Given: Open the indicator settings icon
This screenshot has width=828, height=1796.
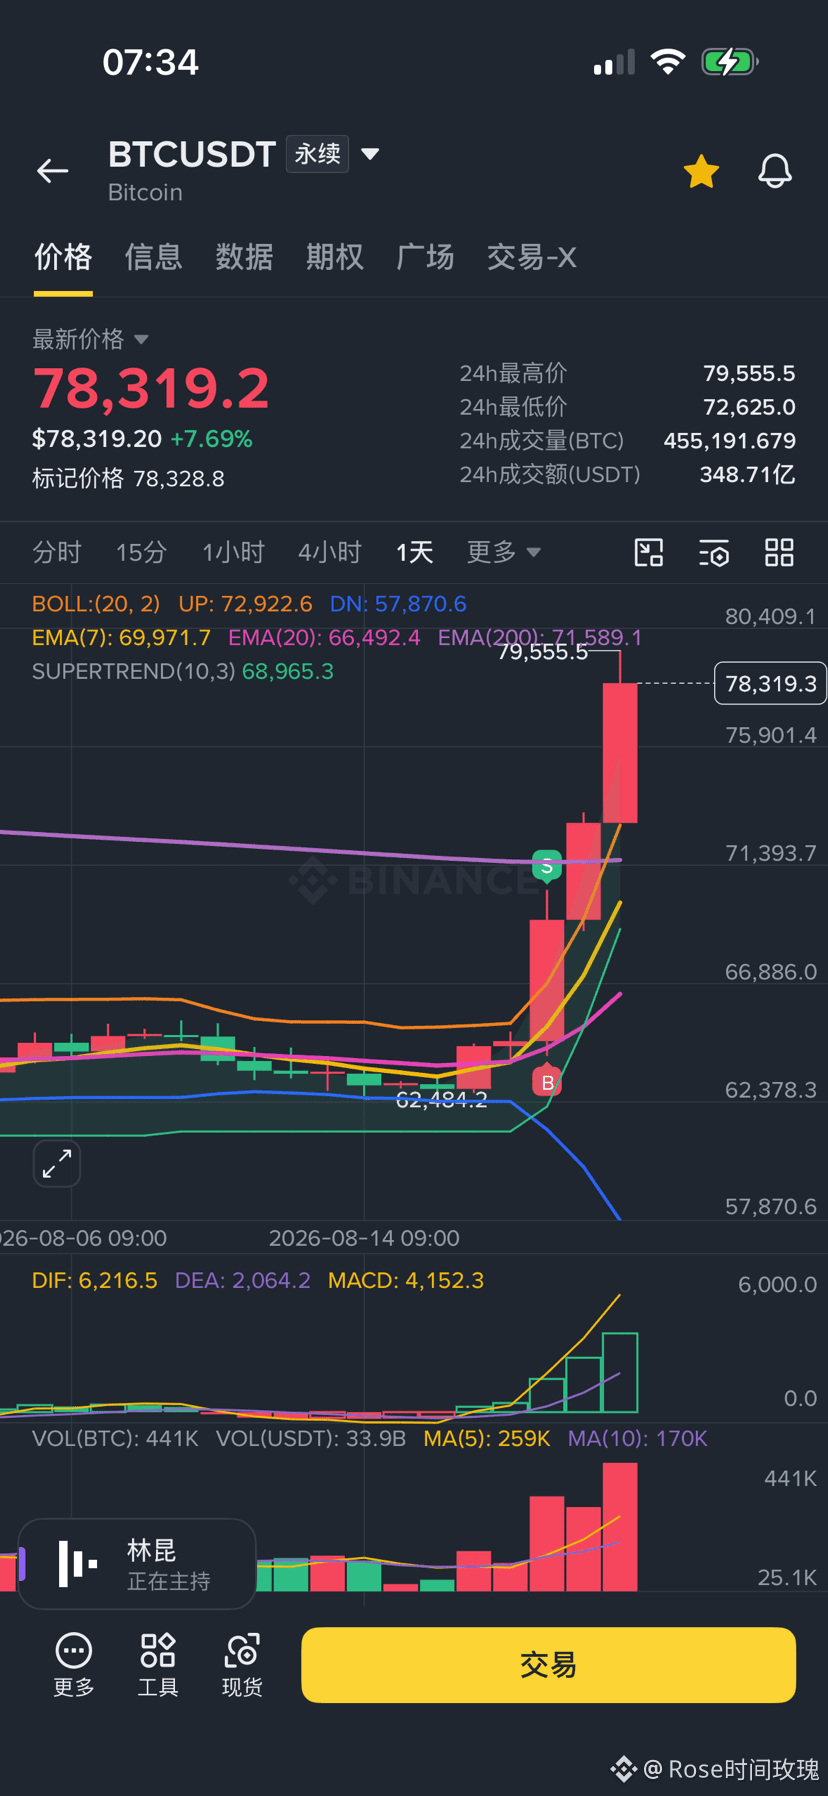Looking at the screenshot, I should [x=714, y=552].
